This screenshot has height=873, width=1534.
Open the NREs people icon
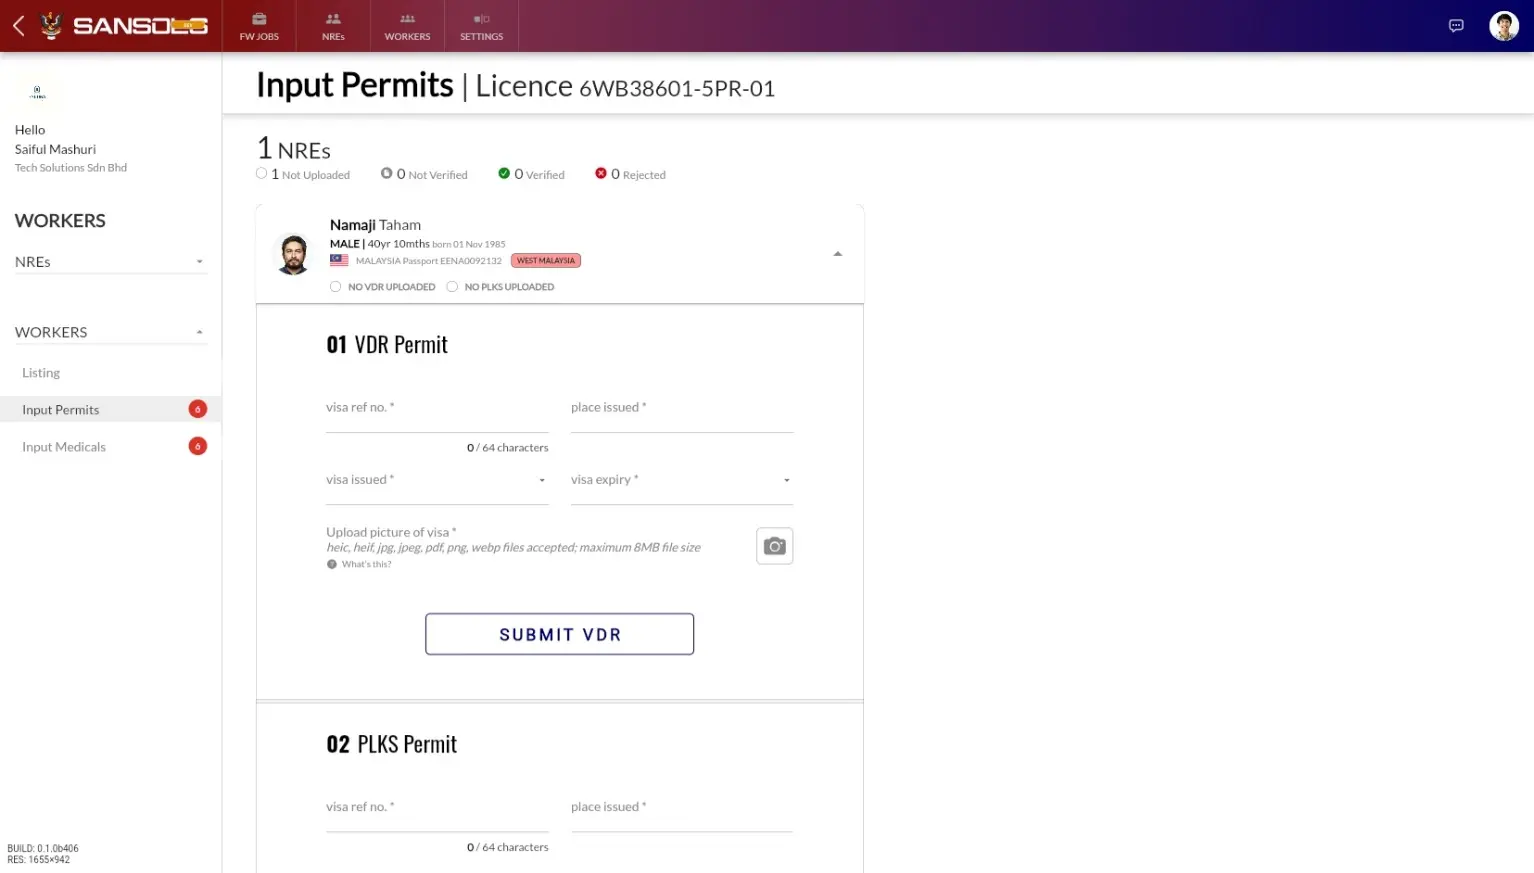[x=333, y=19]
